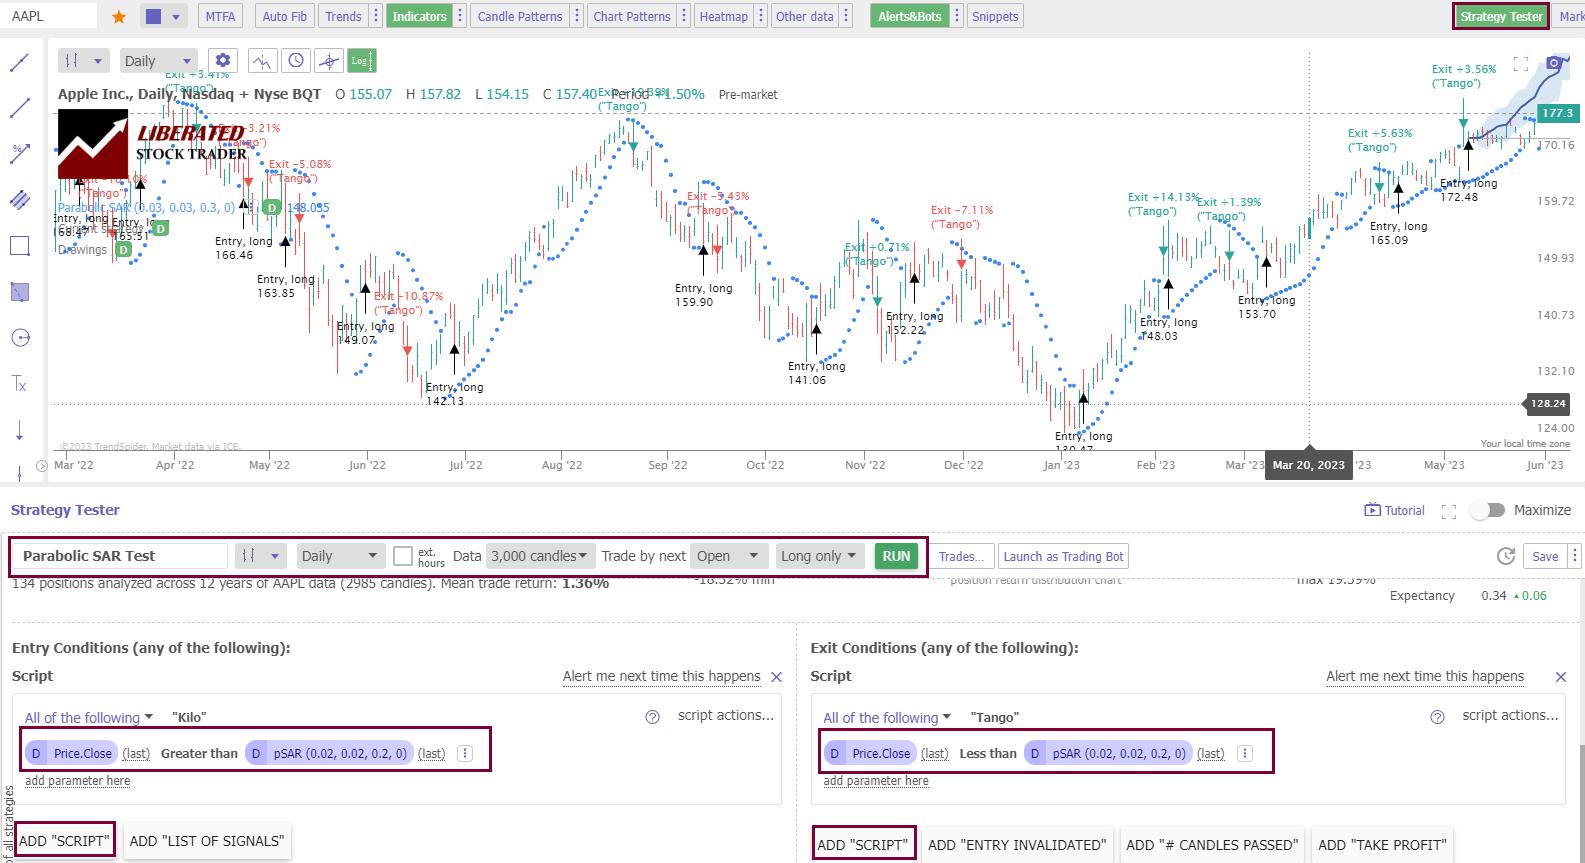The height and width of the screenshot is (863, 1585).
Task: Open strategy Daily timeframe dropdown
Action: tap(340, 556)
